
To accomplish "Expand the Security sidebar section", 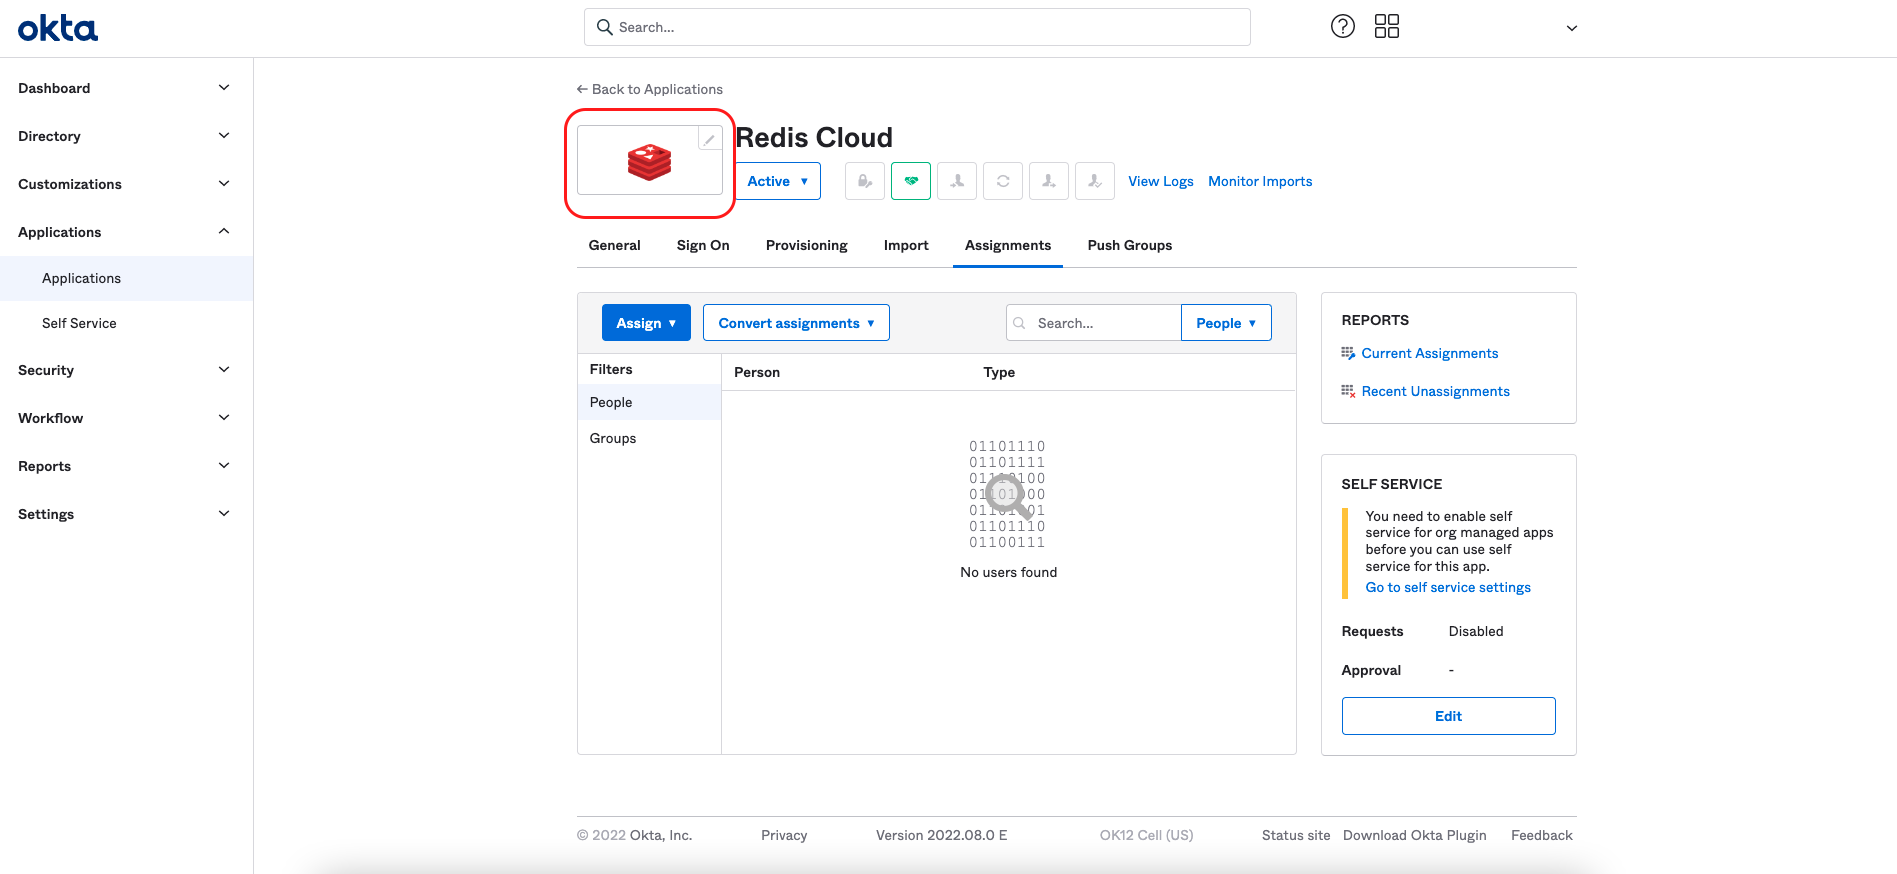I will [x=125, y=370].
